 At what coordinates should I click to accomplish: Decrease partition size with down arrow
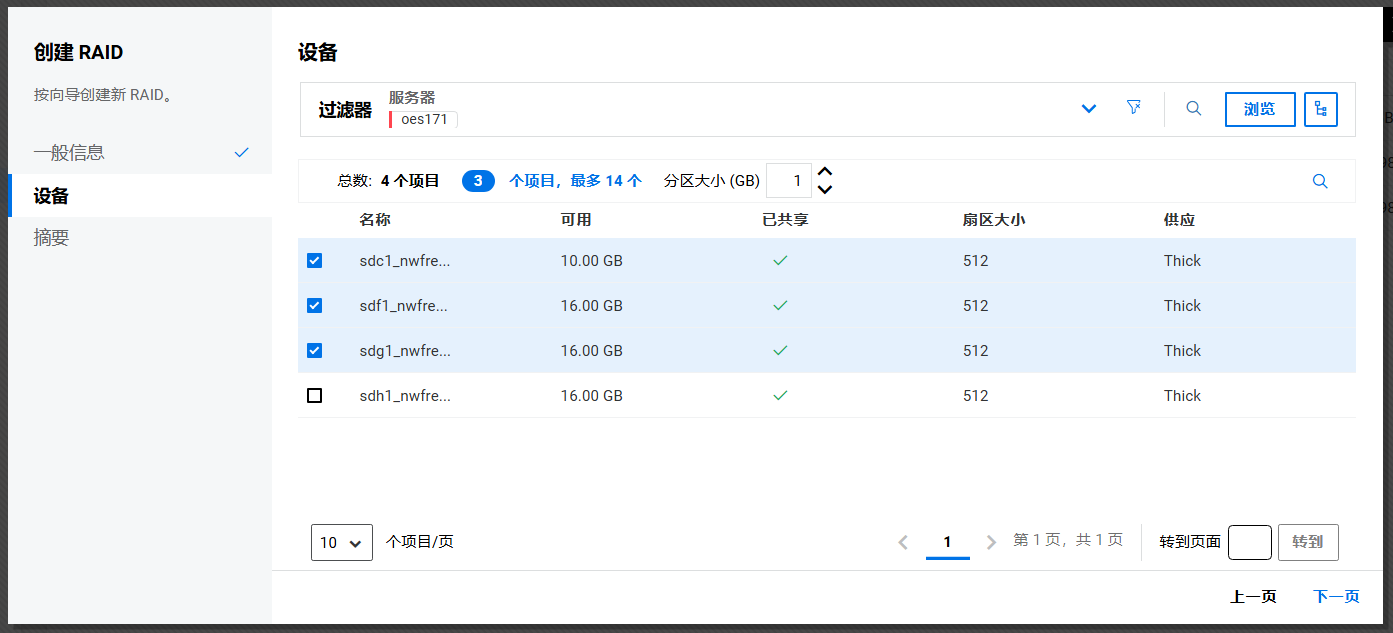825,189
